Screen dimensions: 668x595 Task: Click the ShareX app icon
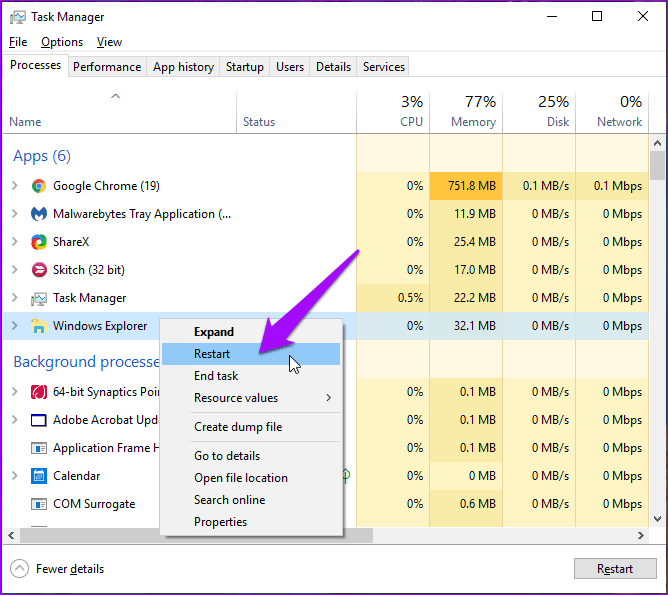coord(39,242)
